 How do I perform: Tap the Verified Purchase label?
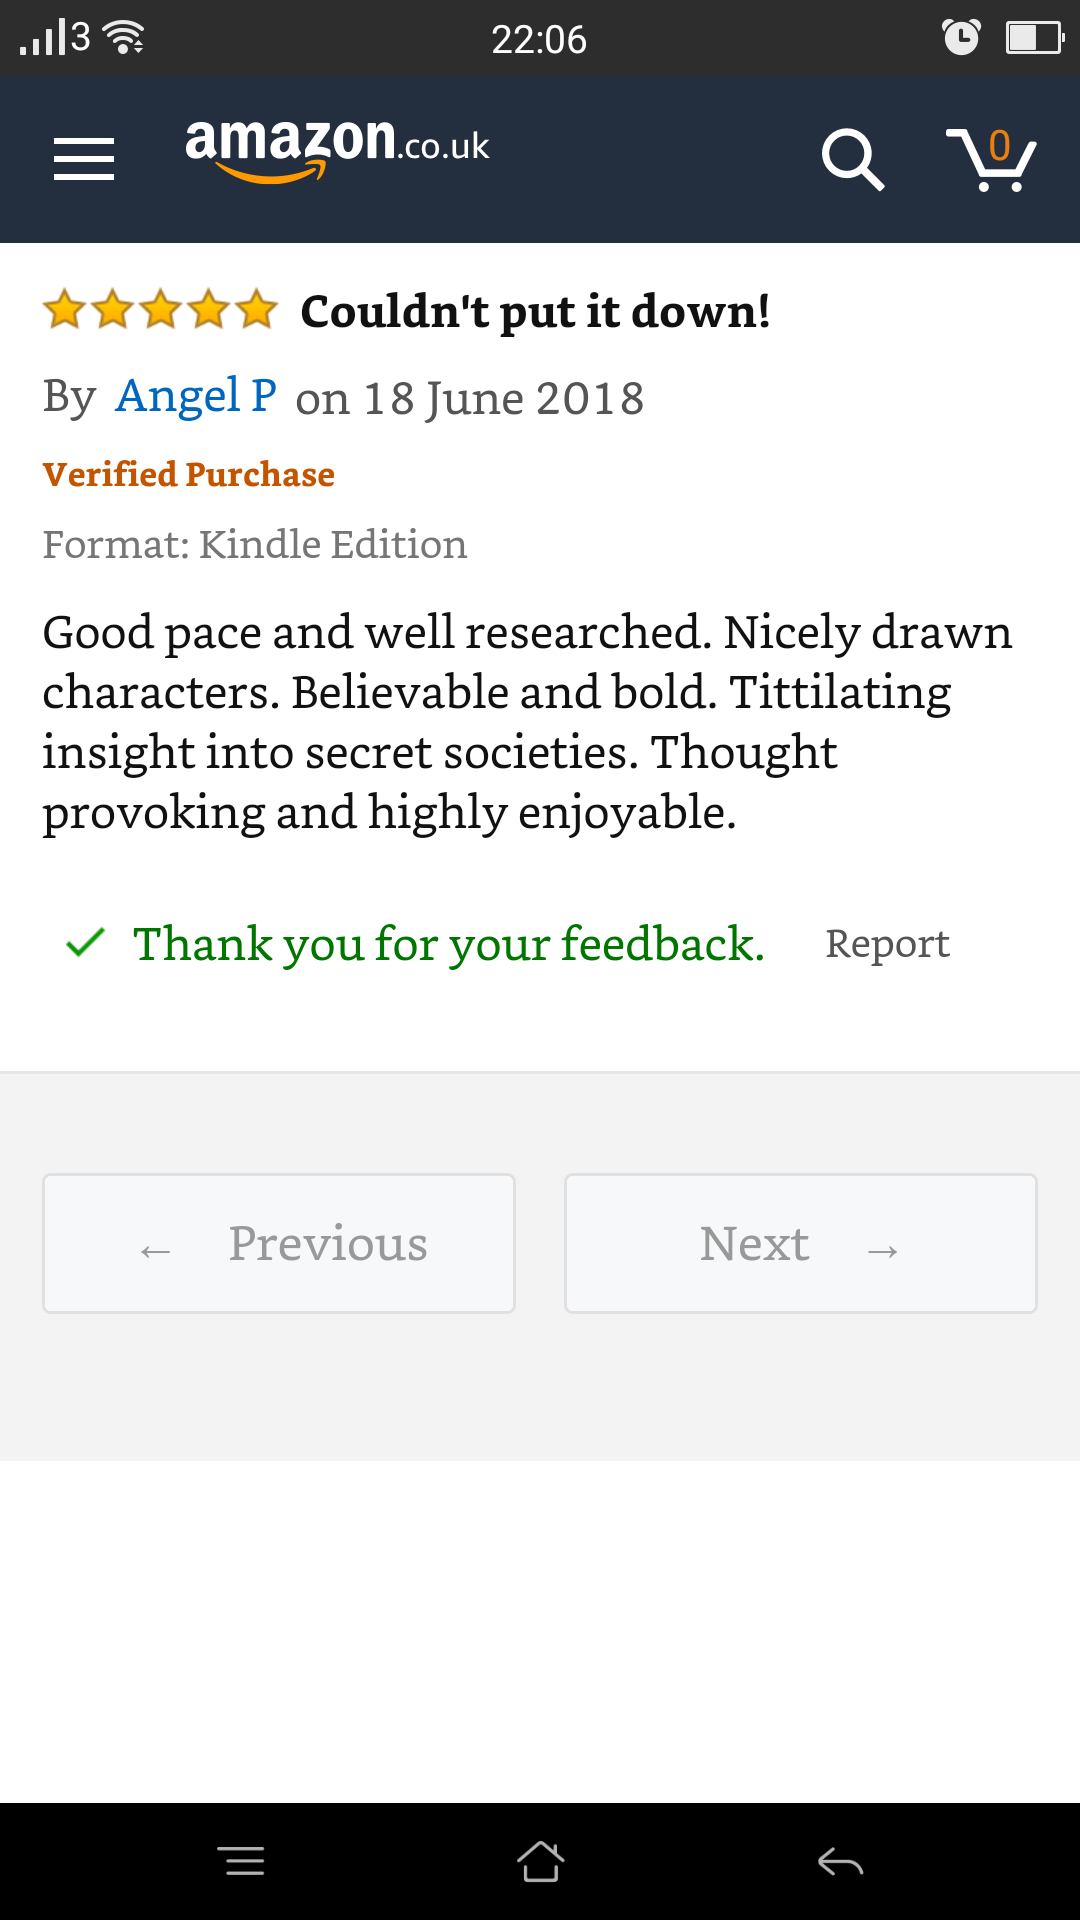(x=189, y=474)
